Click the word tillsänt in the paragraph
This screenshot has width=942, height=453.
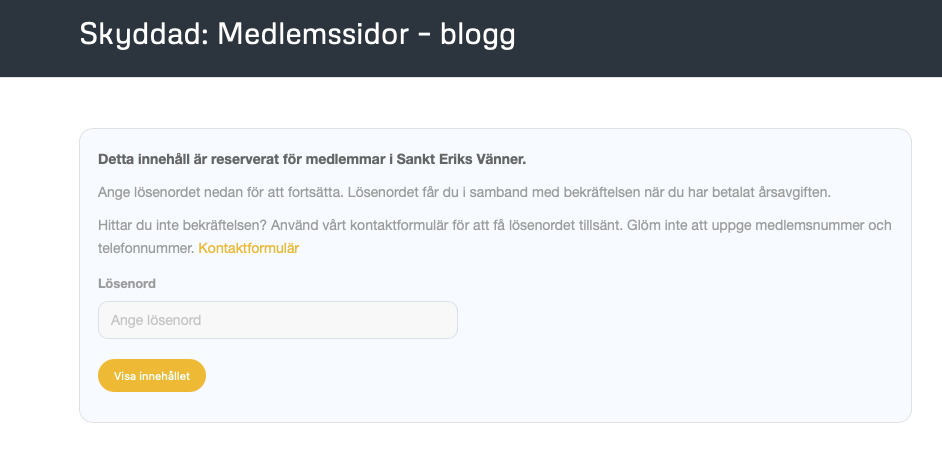pos(593,225)
